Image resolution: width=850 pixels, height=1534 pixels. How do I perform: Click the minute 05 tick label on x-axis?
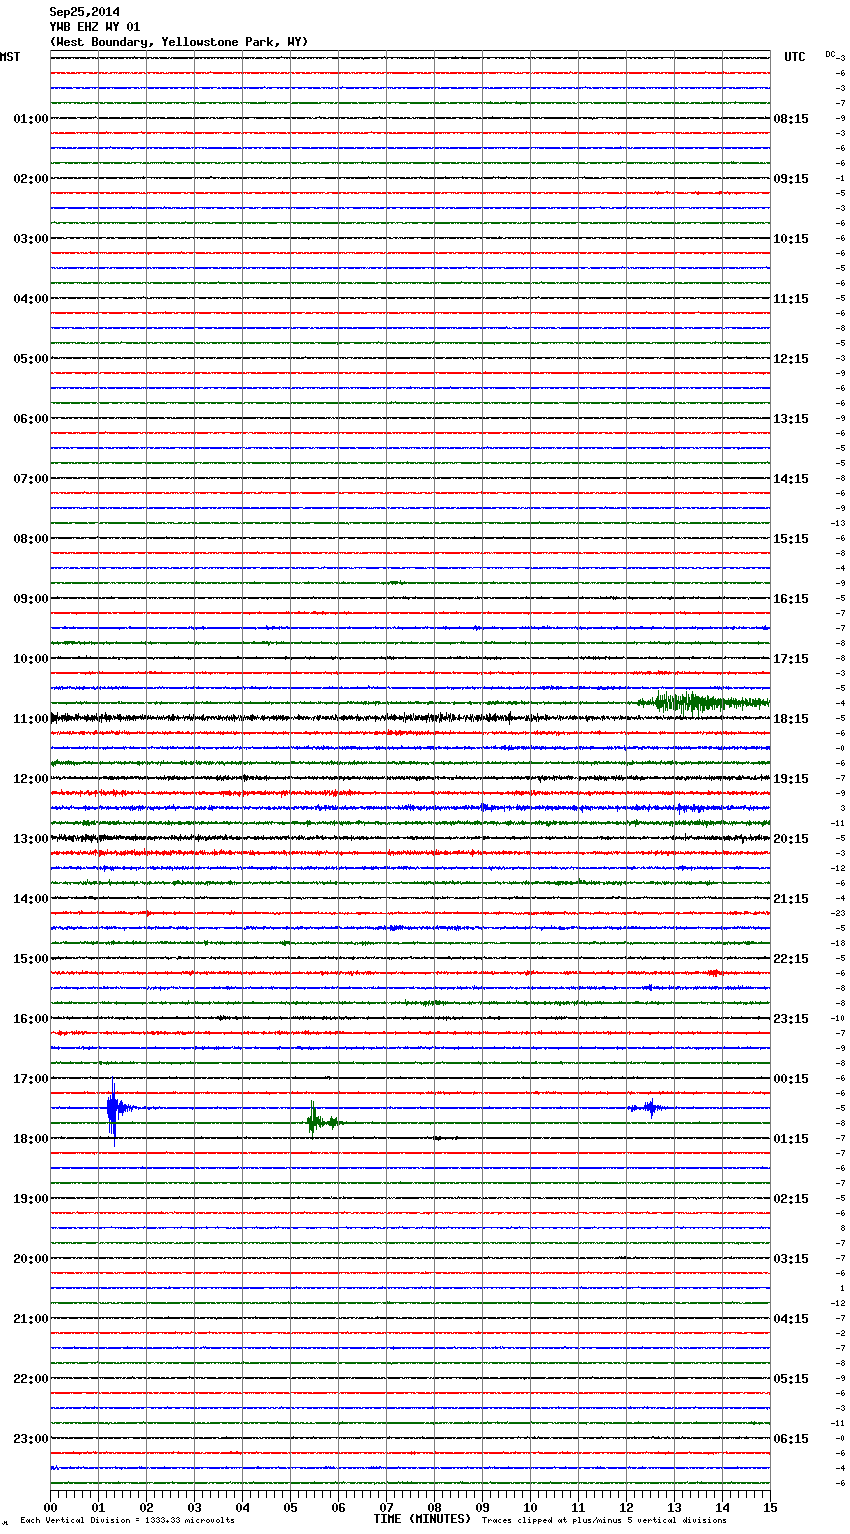290,1507
